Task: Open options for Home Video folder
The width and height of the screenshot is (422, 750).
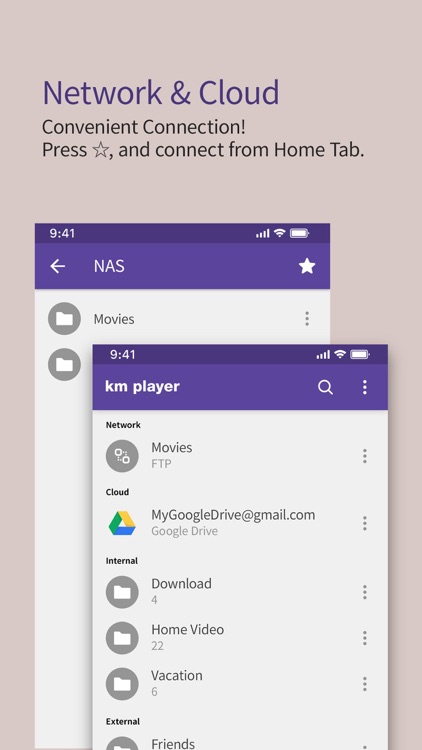Action: pyautogui.click(x=365, y=638)
